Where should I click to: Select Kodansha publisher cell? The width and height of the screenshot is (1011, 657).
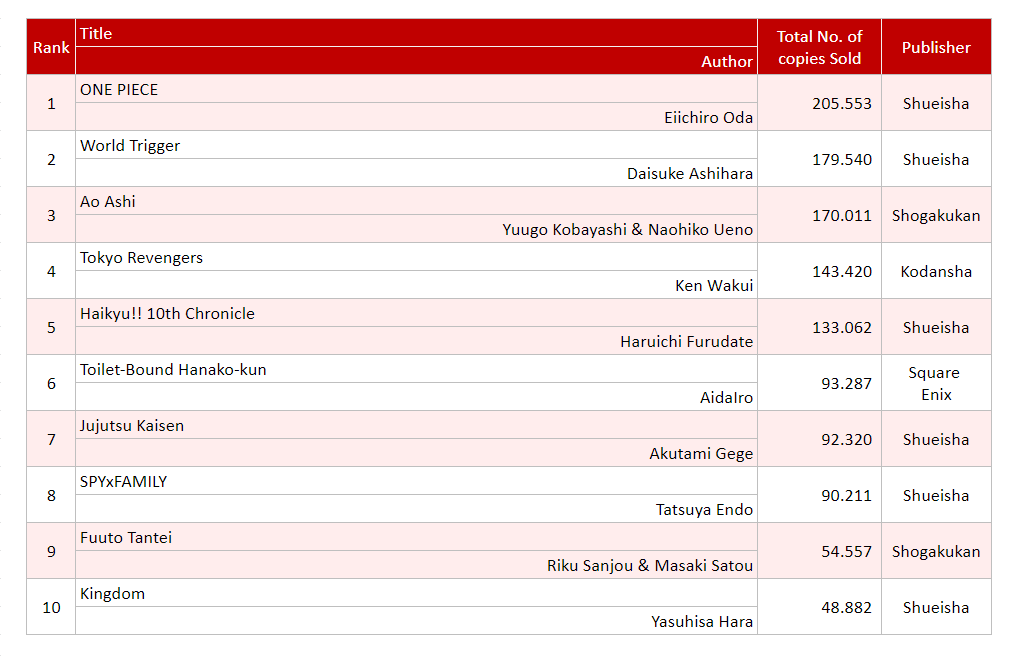coord(936,271)
